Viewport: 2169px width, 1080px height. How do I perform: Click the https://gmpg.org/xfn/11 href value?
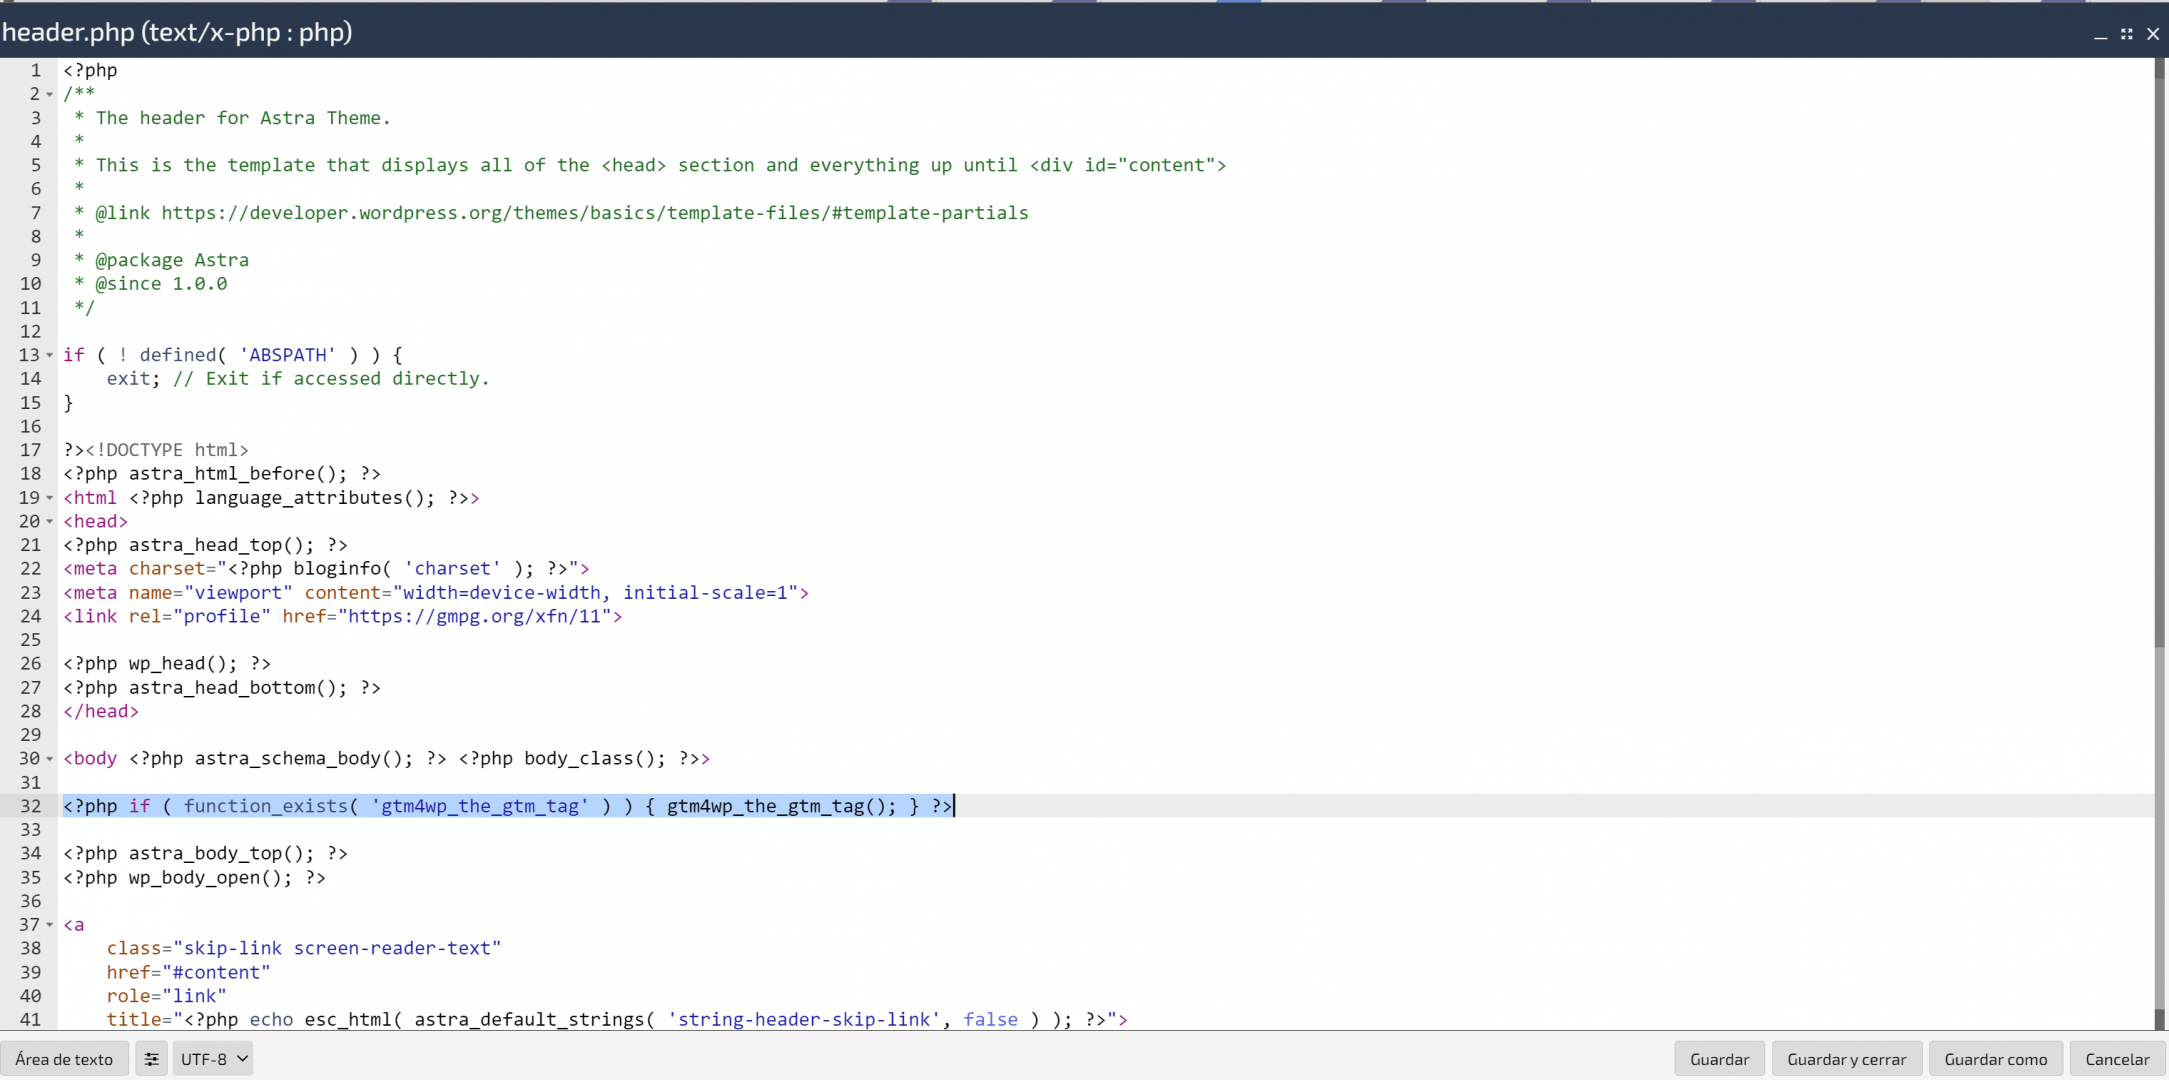475,617
